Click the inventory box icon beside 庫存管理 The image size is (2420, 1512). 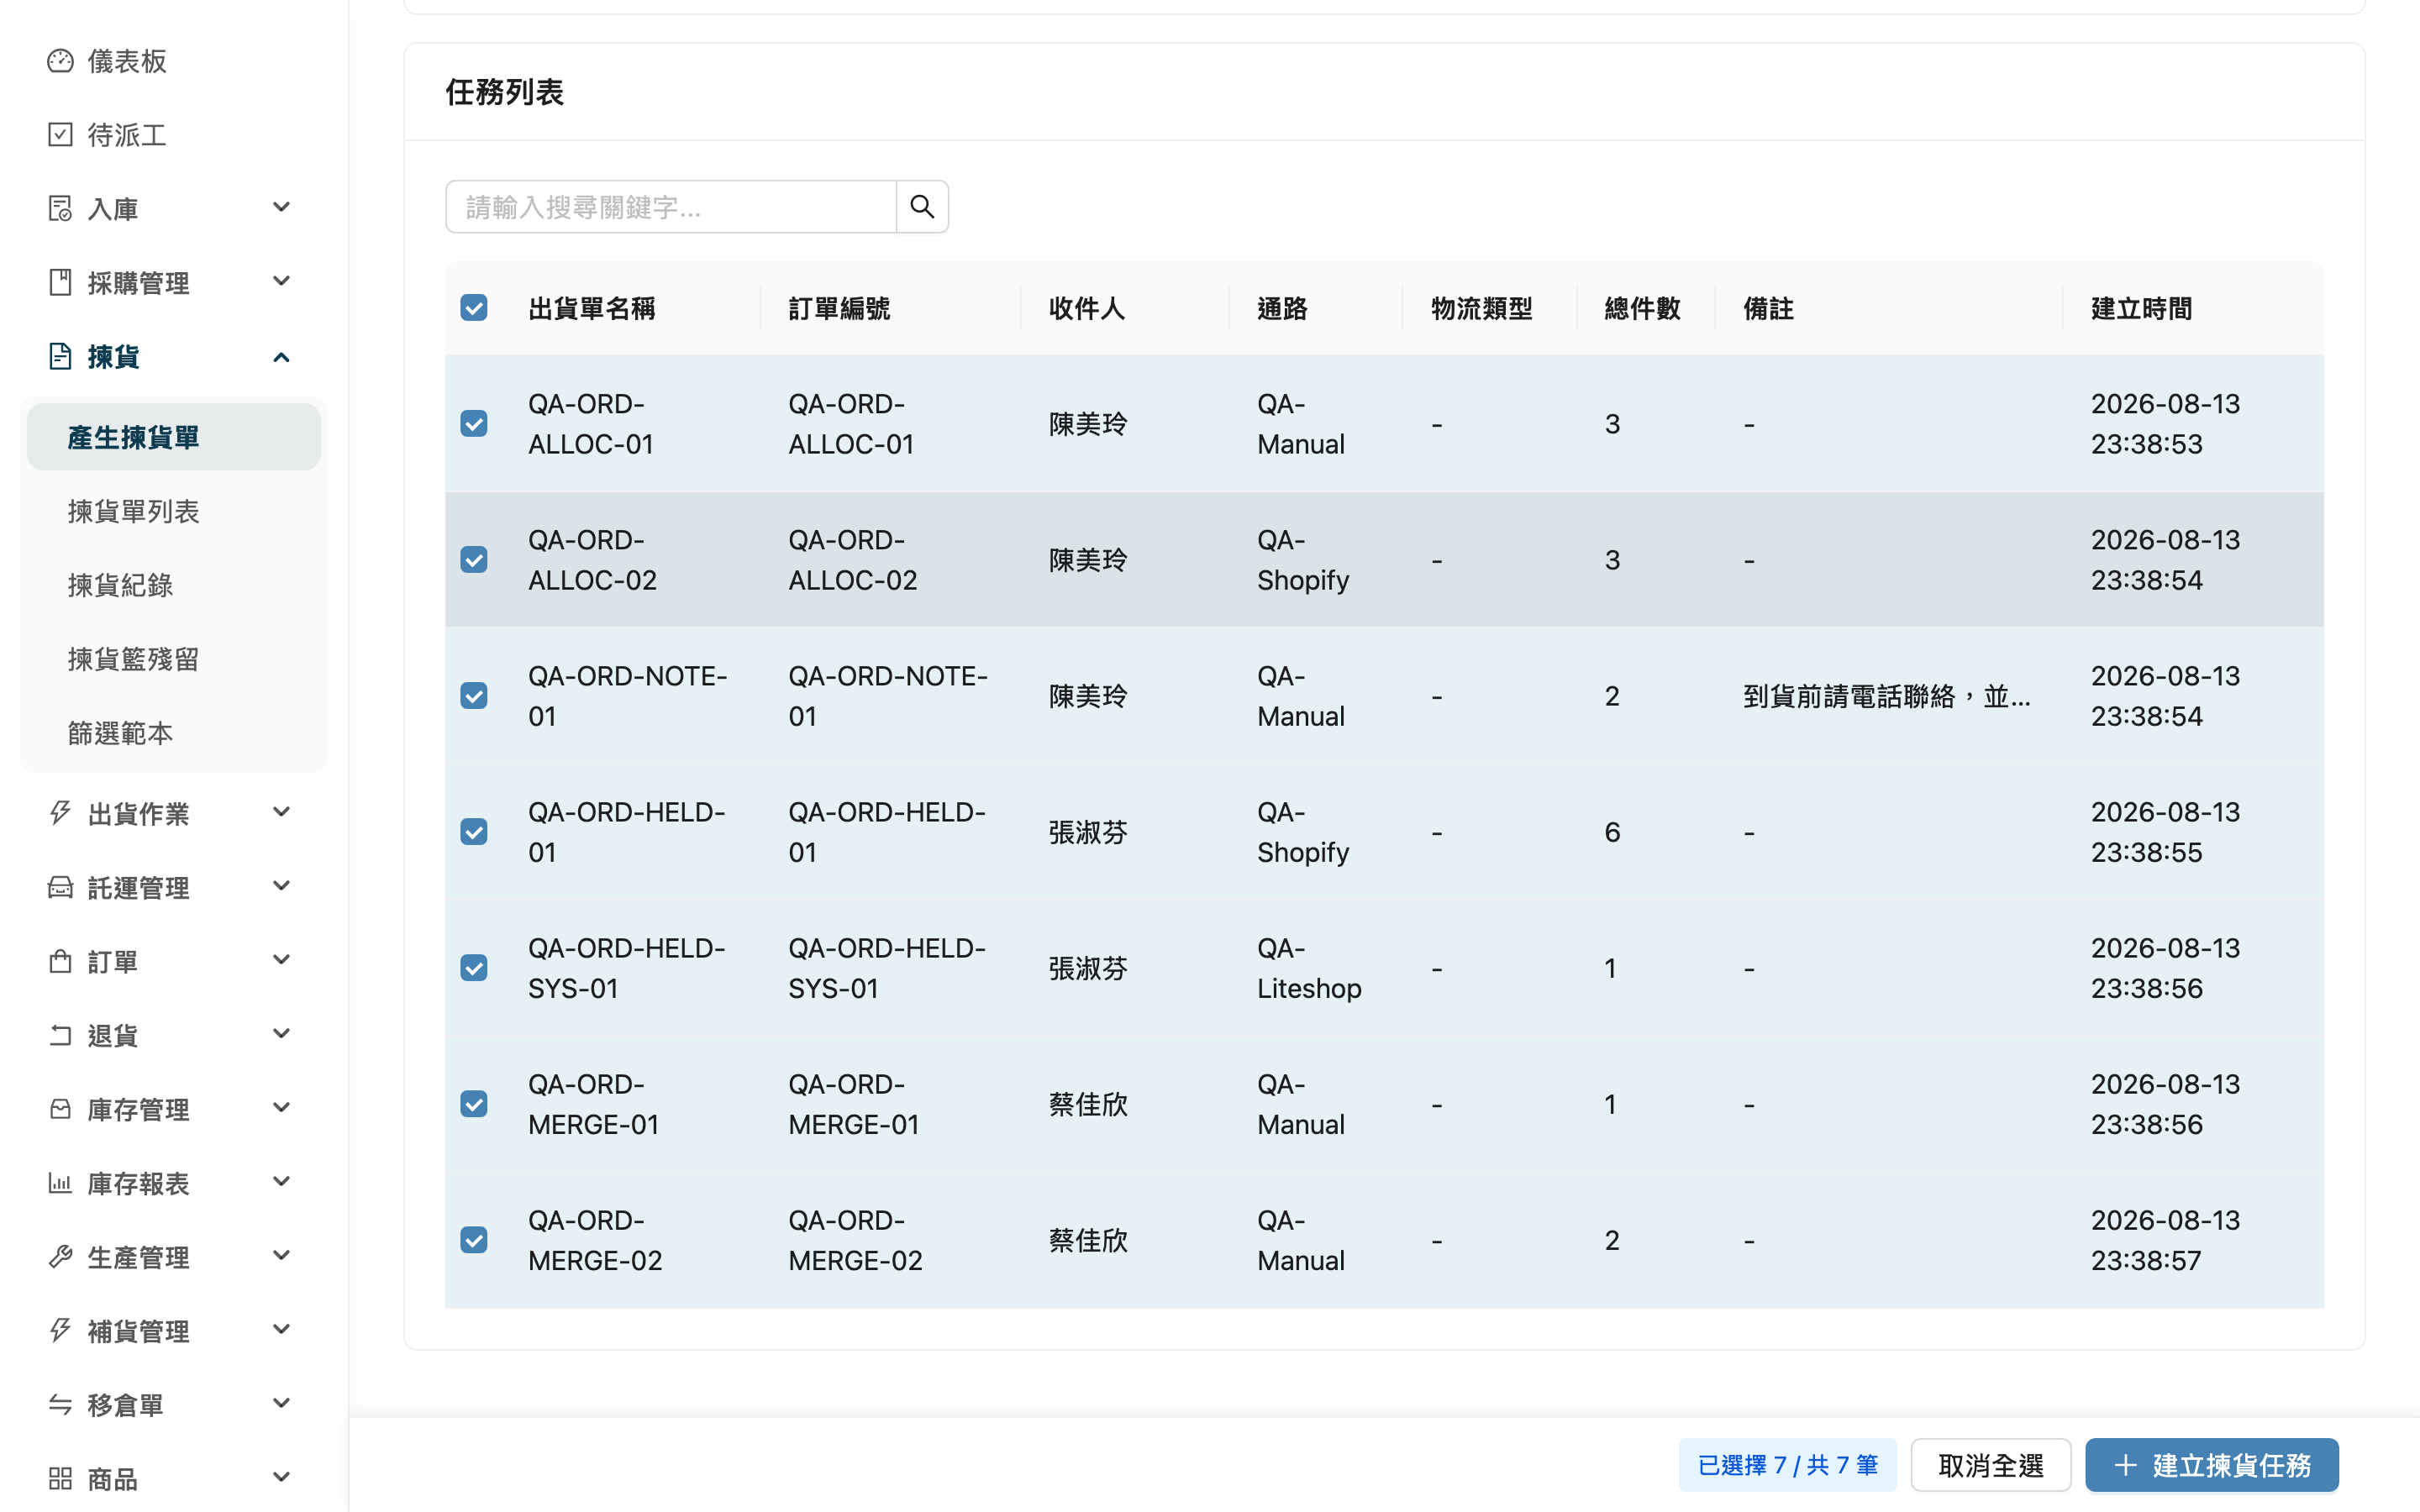pyautogui.click(x=60, y=1109)
